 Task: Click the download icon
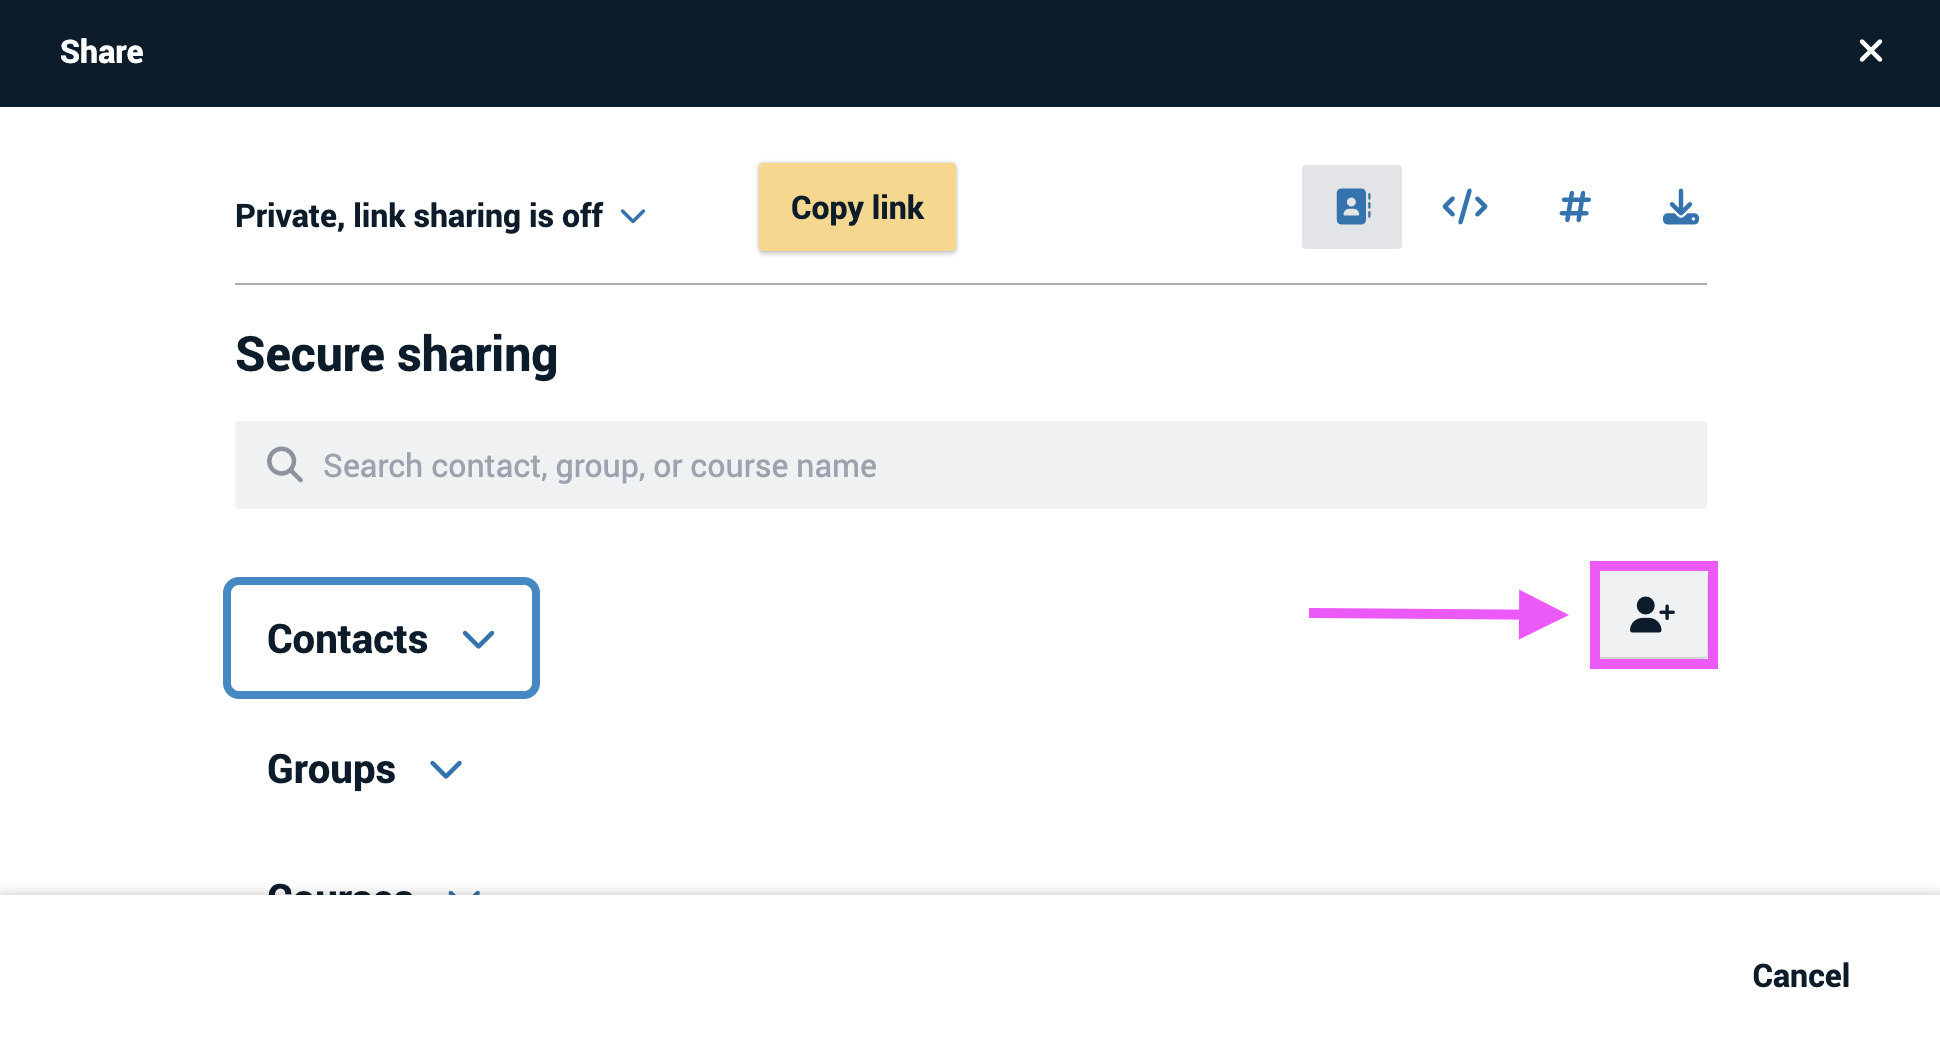[x=1680, y=207]
